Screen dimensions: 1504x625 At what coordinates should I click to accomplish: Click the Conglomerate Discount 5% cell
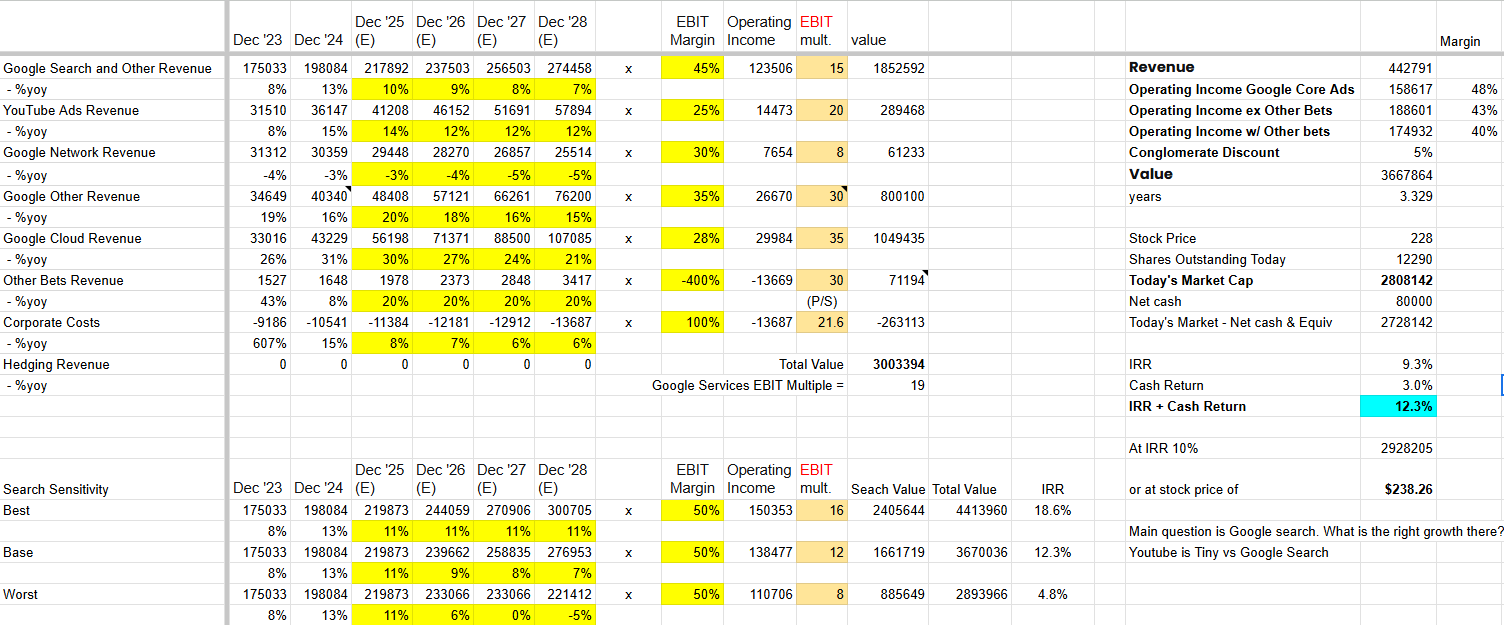(x=1398, y=152)
